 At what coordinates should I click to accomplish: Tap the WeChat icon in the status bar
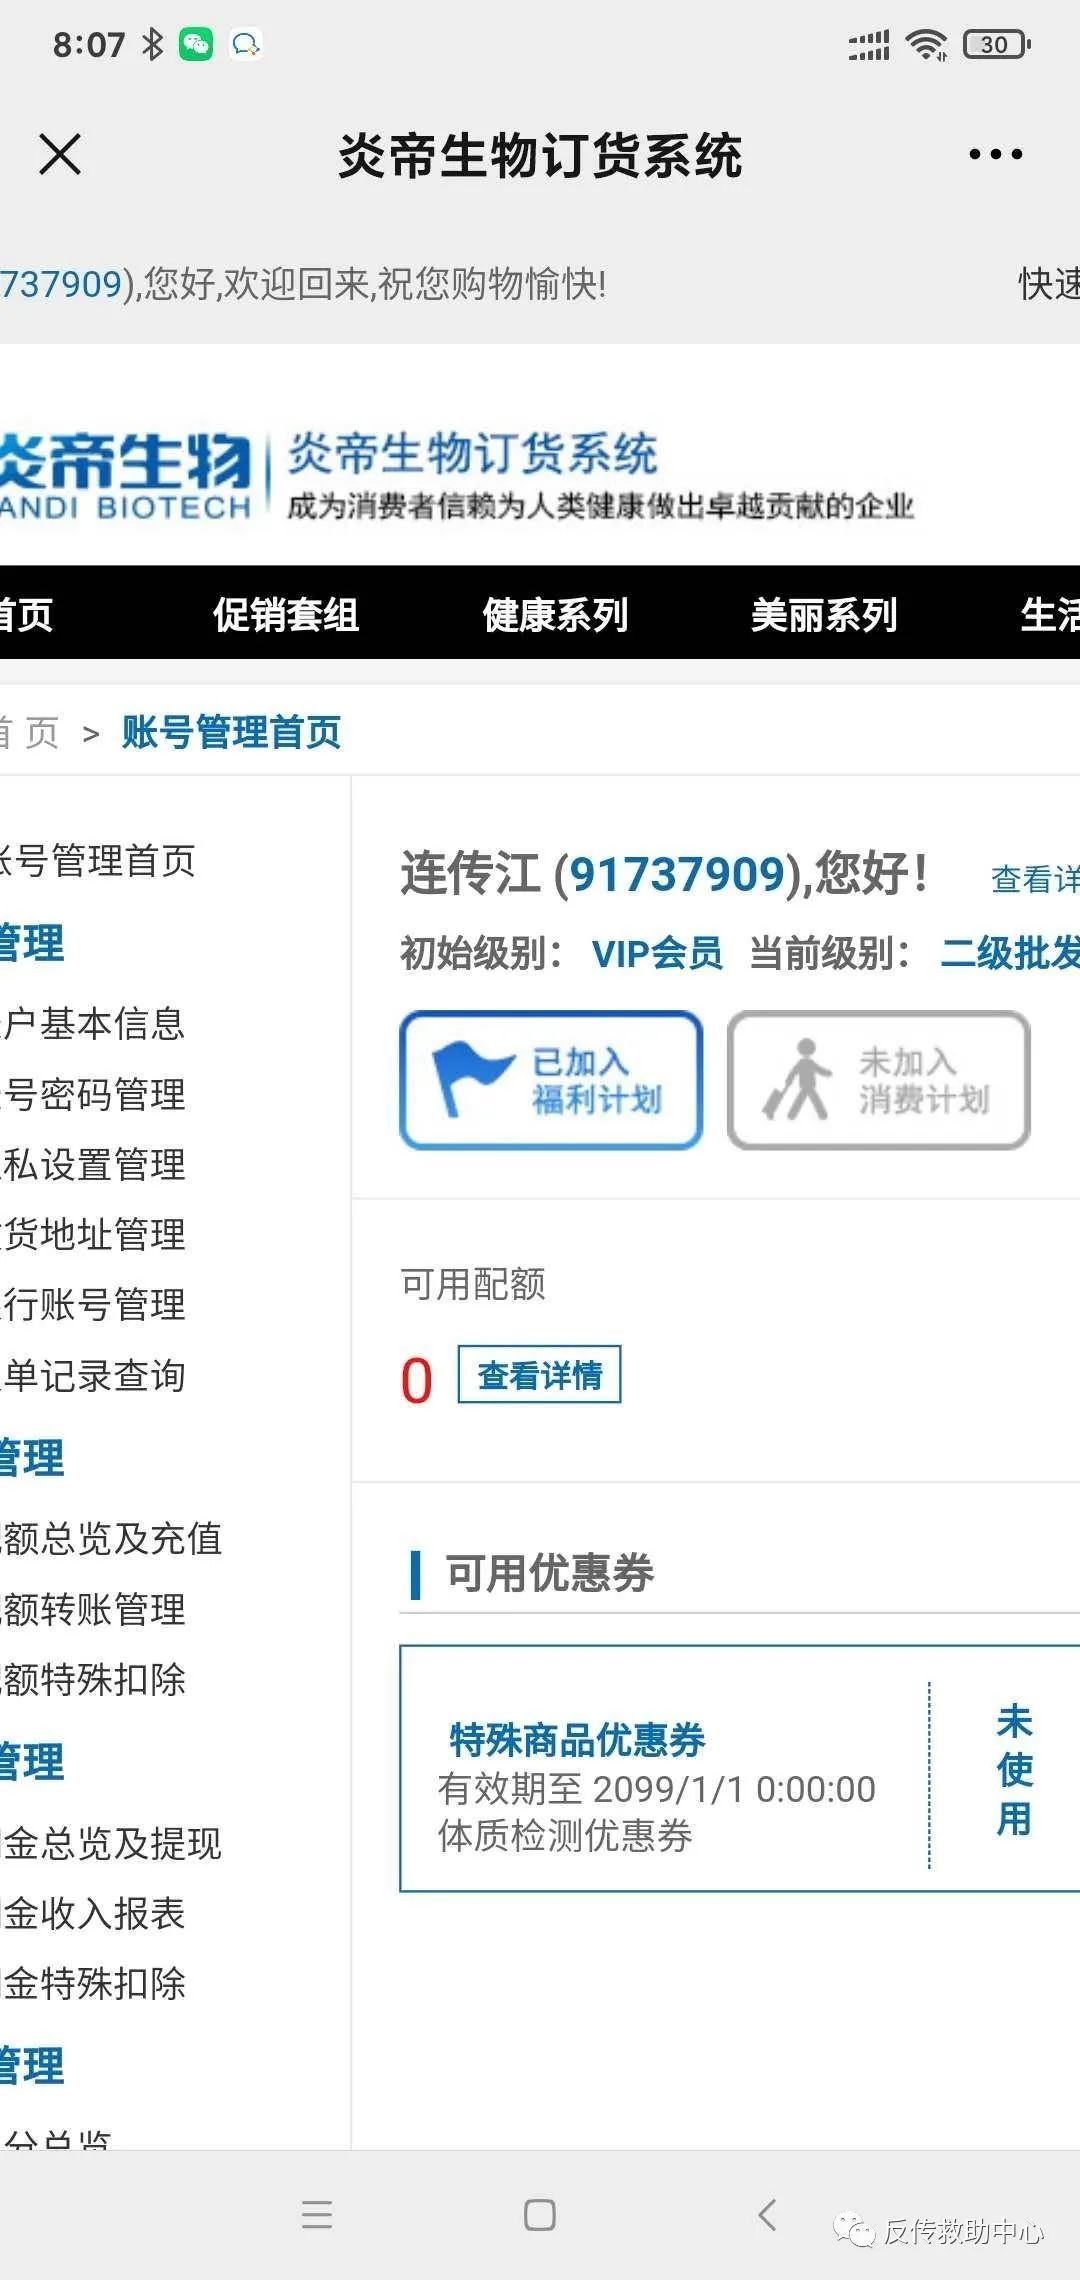[196, 44]
